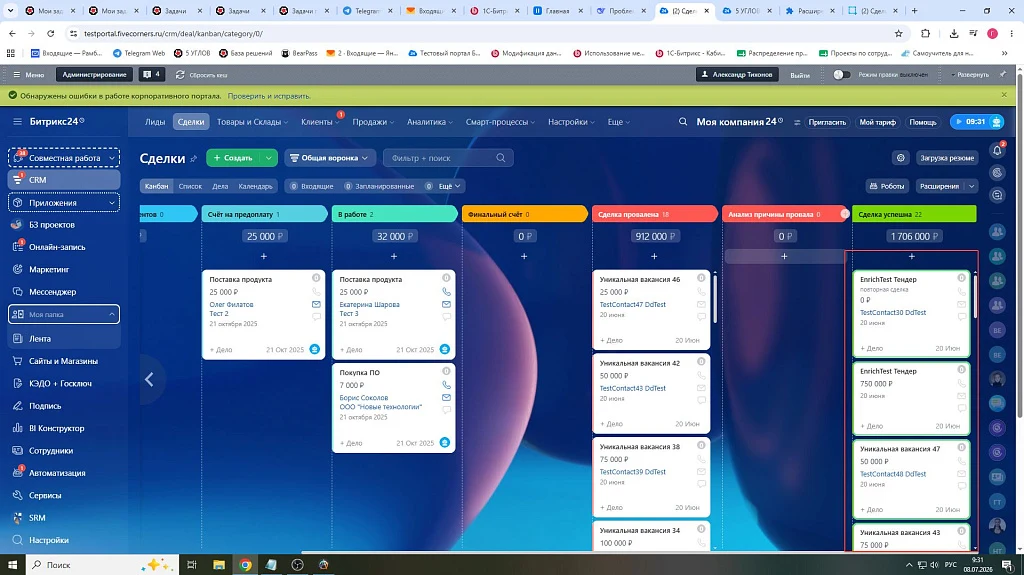The width and height of the screenshot is (1024, 575).
Task: Open the Создать button dropdown arrow
Action: click(268, 158)
